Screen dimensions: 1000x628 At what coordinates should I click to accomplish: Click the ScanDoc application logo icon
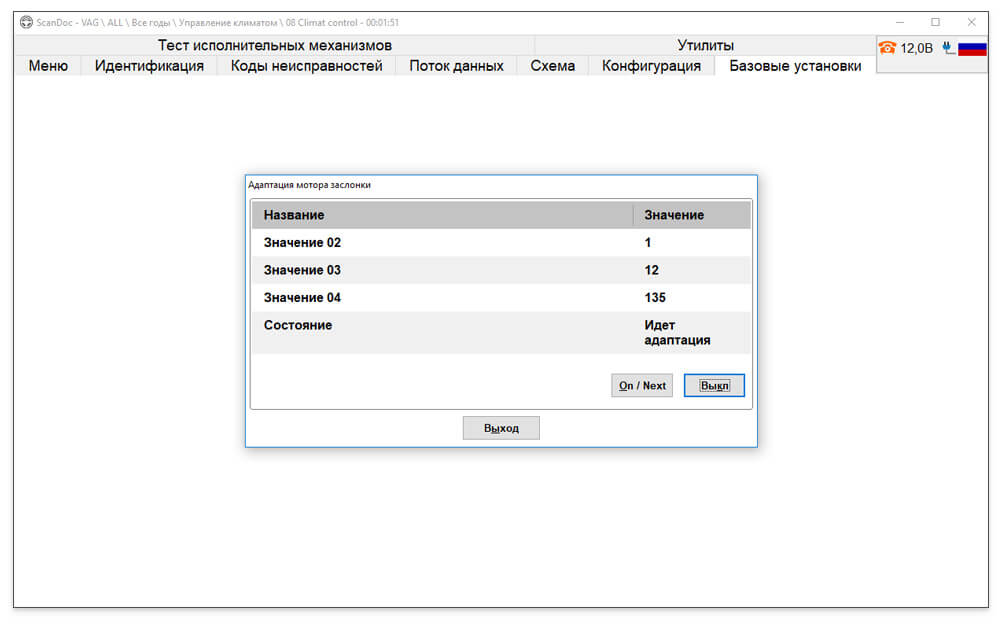tap(26, 22)
